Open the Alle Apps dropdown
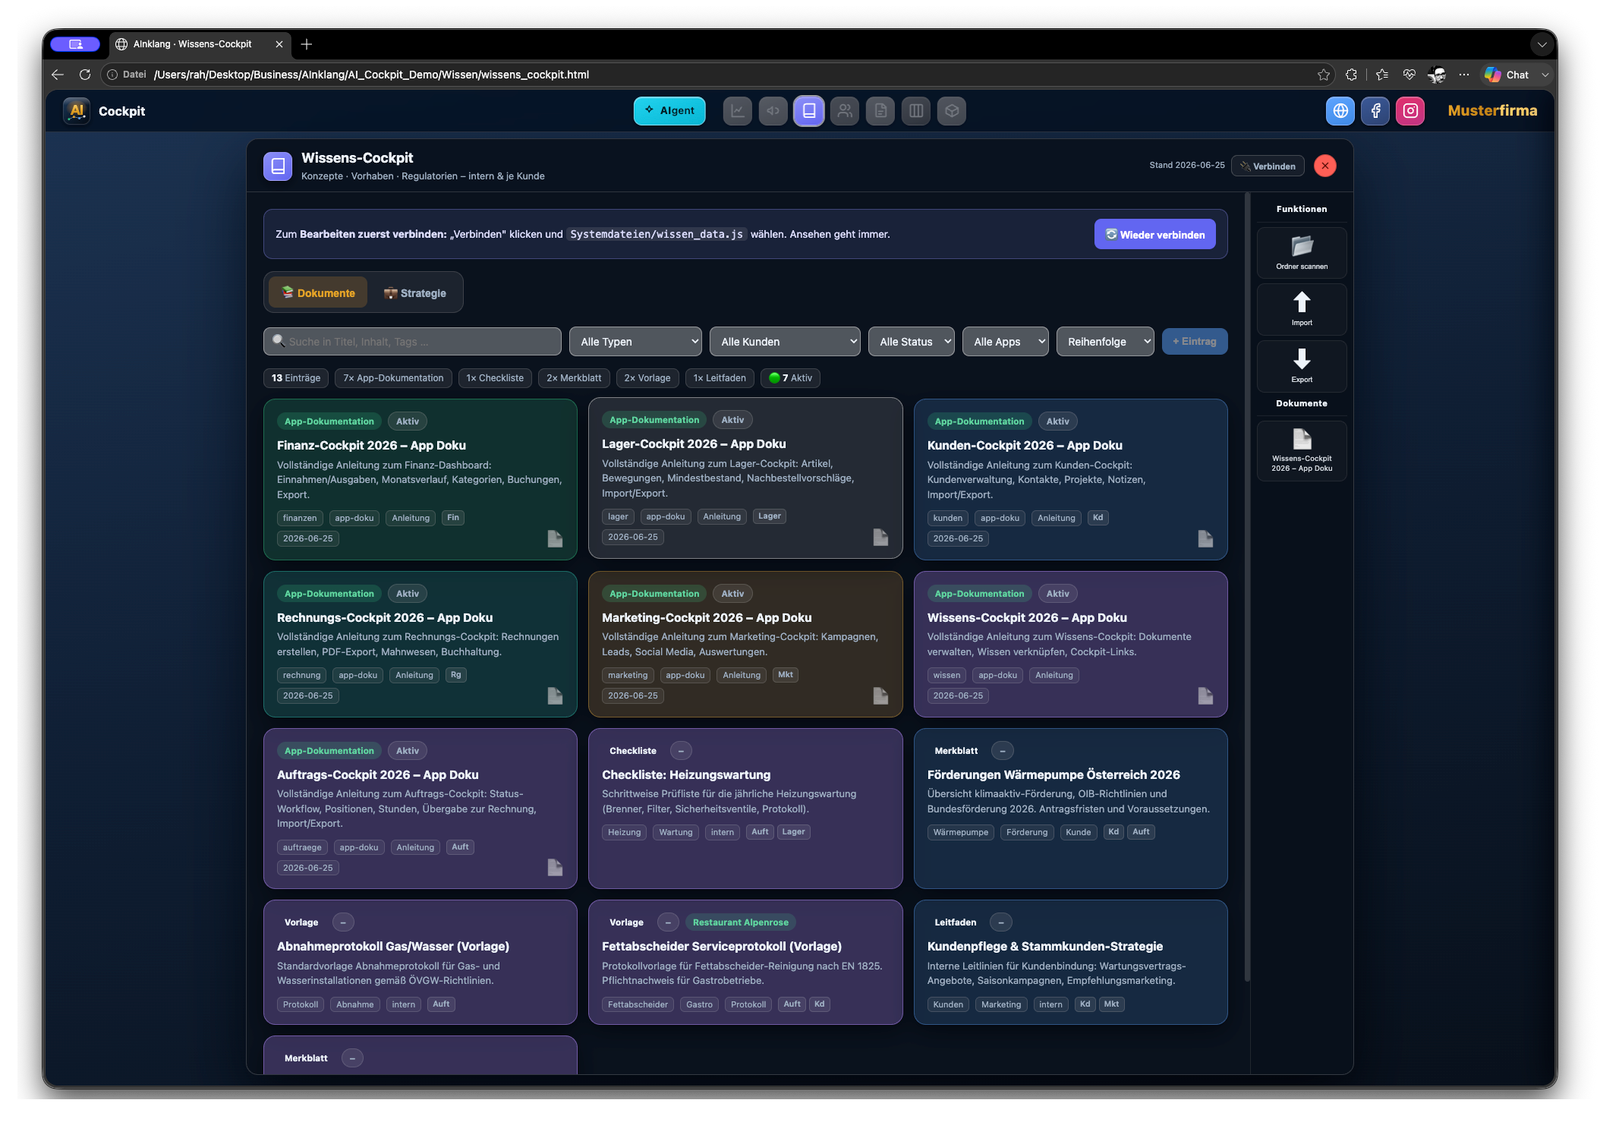 1005,342
